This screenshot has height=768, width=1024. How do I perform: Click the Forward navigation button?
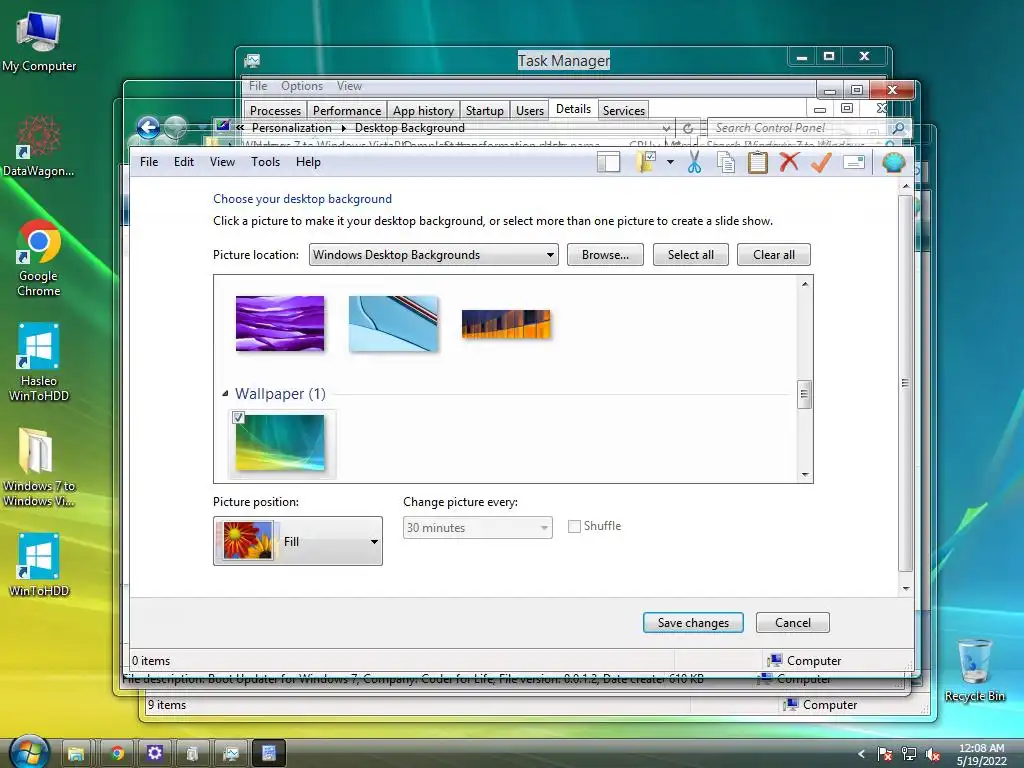[x=175, y=127]
